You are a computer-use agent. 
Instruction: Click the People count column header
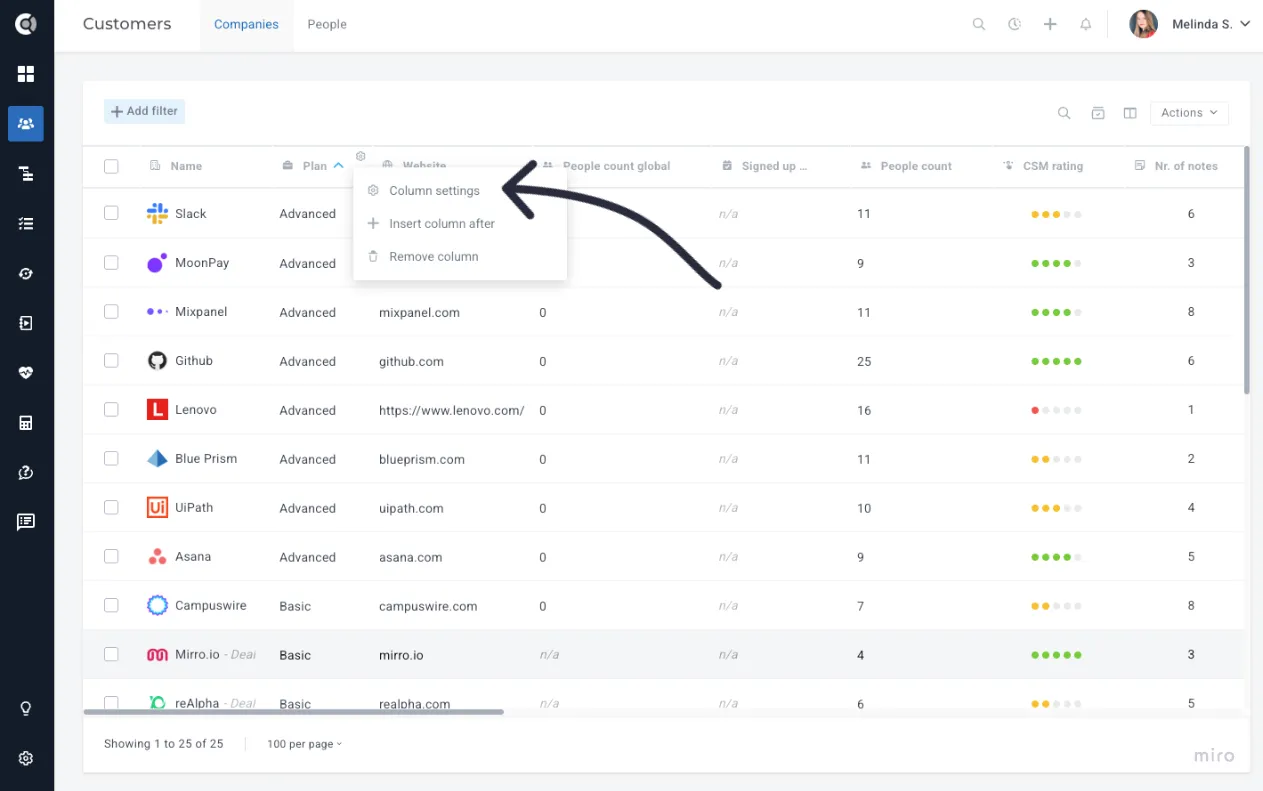(x=916, y=166)
